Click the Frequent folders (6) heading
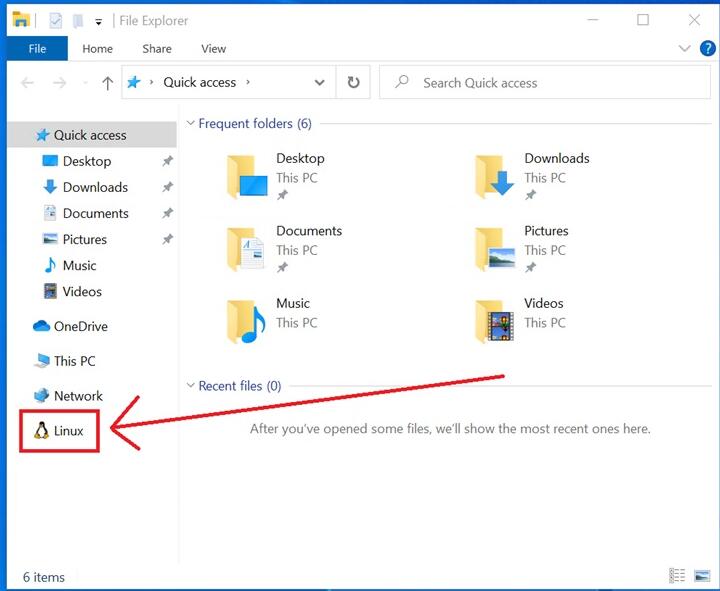This screenshot has width=720, height=591. 255,124
